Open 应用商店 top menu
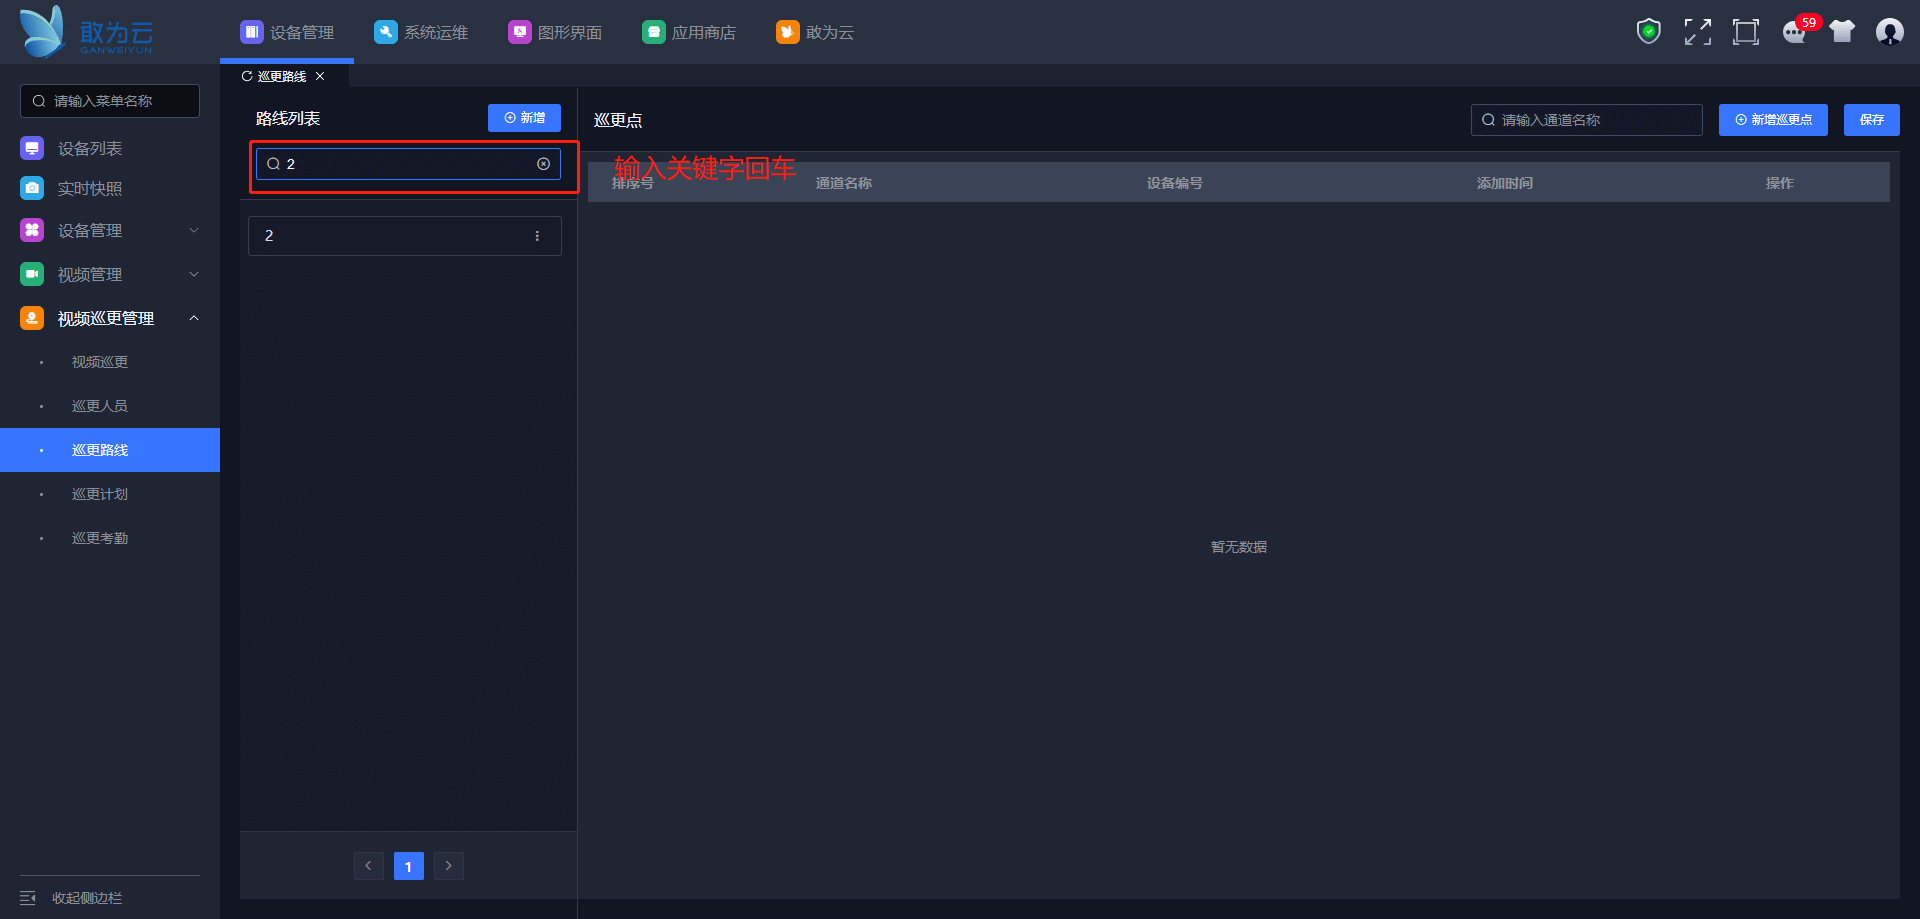This screenshot has height=919, width=1920. pyautogui.click(x=689, y=32)
